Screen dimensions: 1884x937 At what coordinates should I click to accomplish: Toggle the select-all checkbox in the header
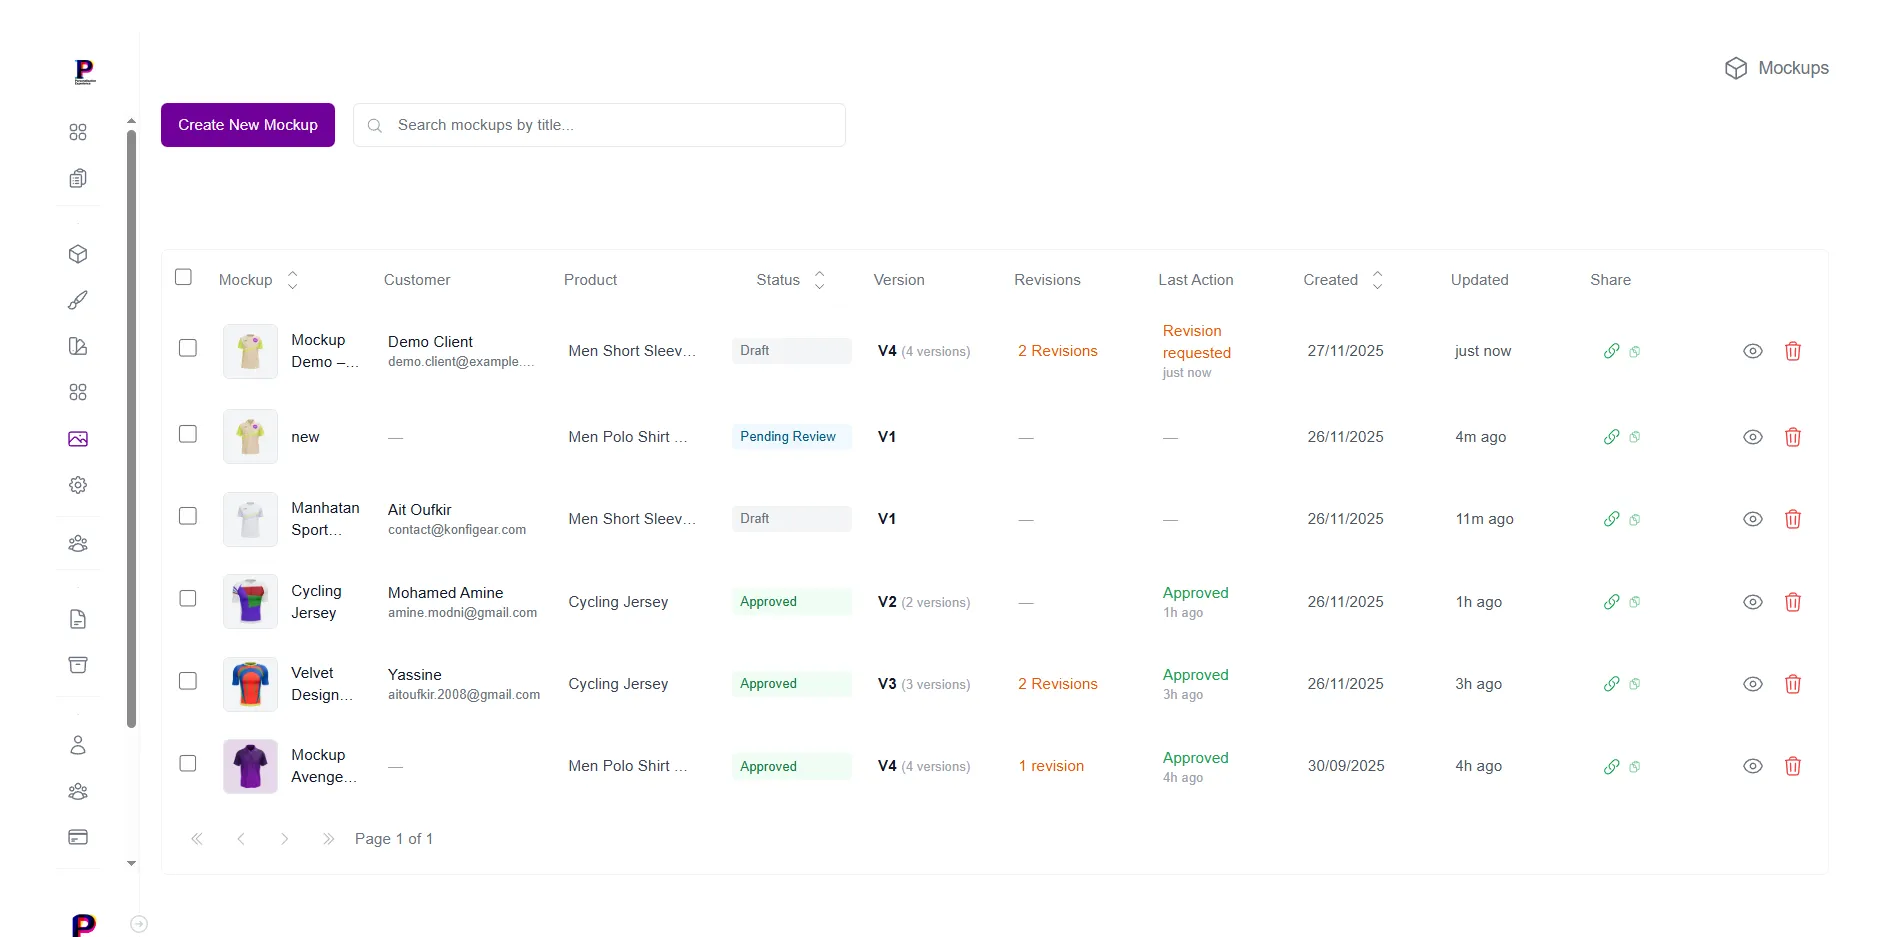(x=184, y=277)
